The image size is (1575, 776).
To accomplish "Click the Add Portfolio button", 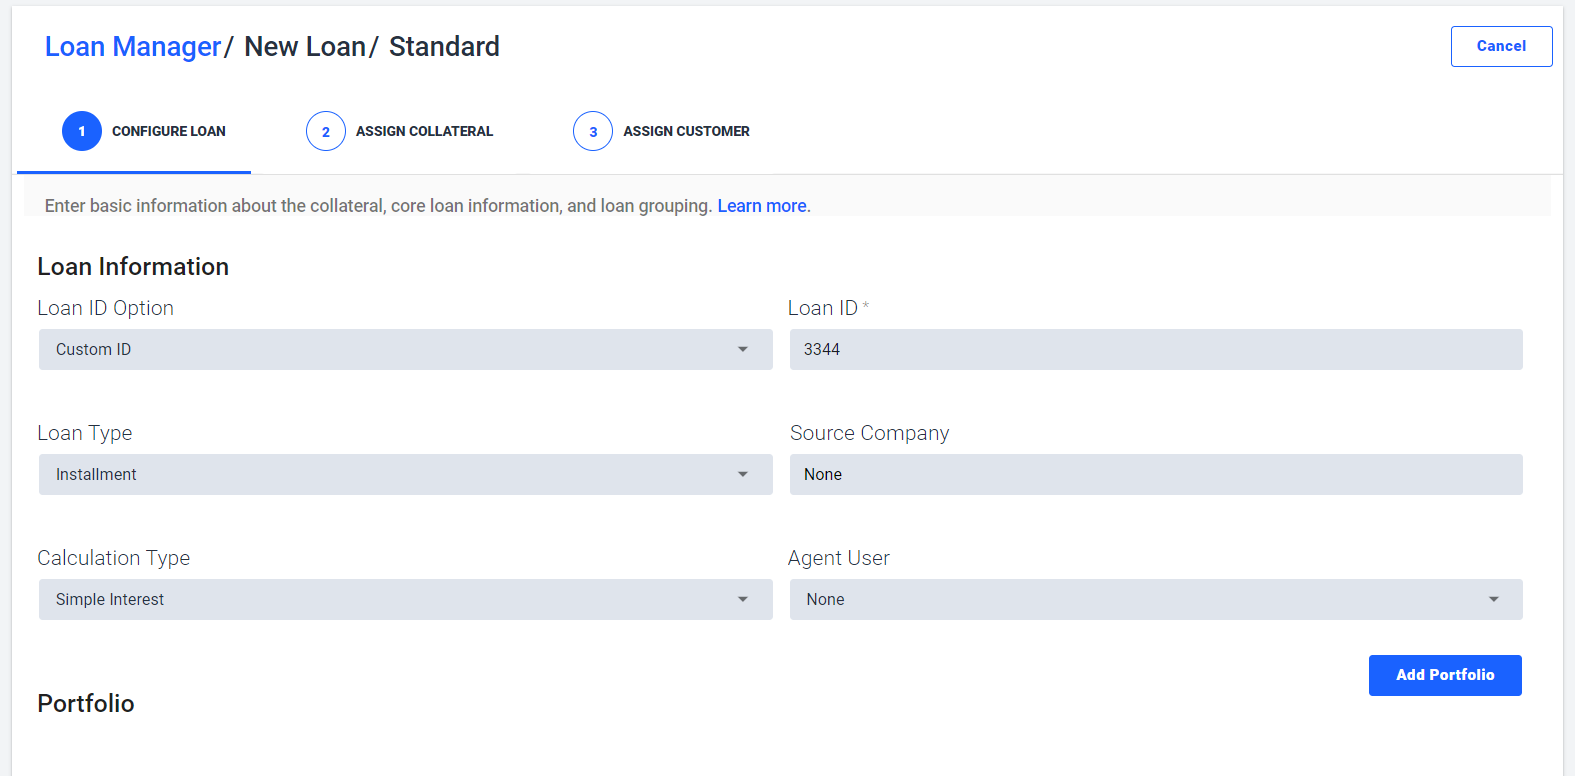I will pos(1445,675).
